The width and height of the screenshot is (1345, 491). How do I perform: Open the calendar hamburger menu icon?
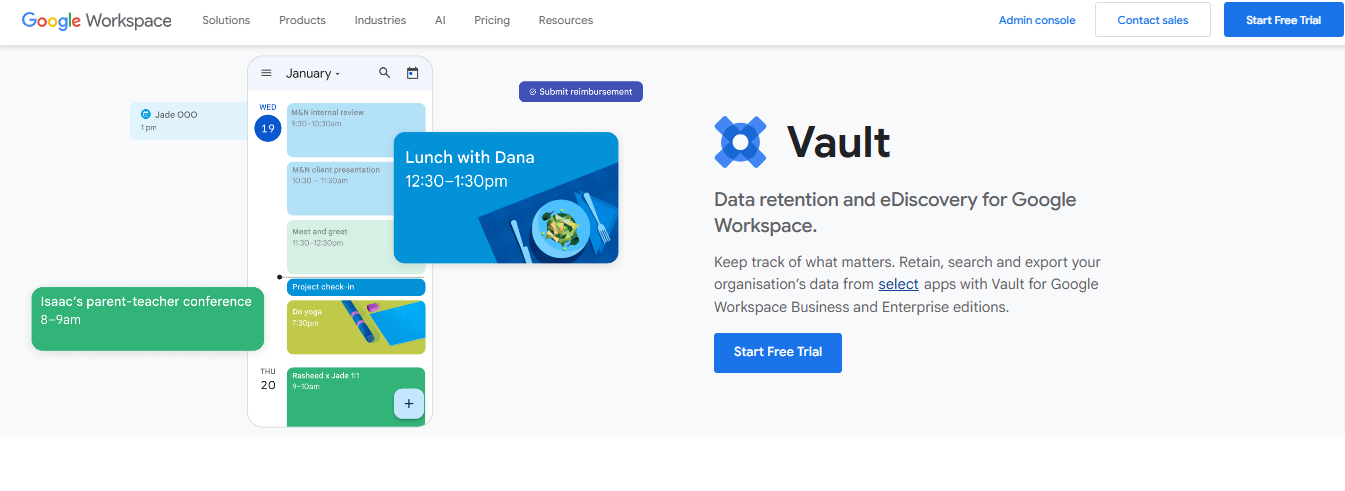tap(266, 73)
